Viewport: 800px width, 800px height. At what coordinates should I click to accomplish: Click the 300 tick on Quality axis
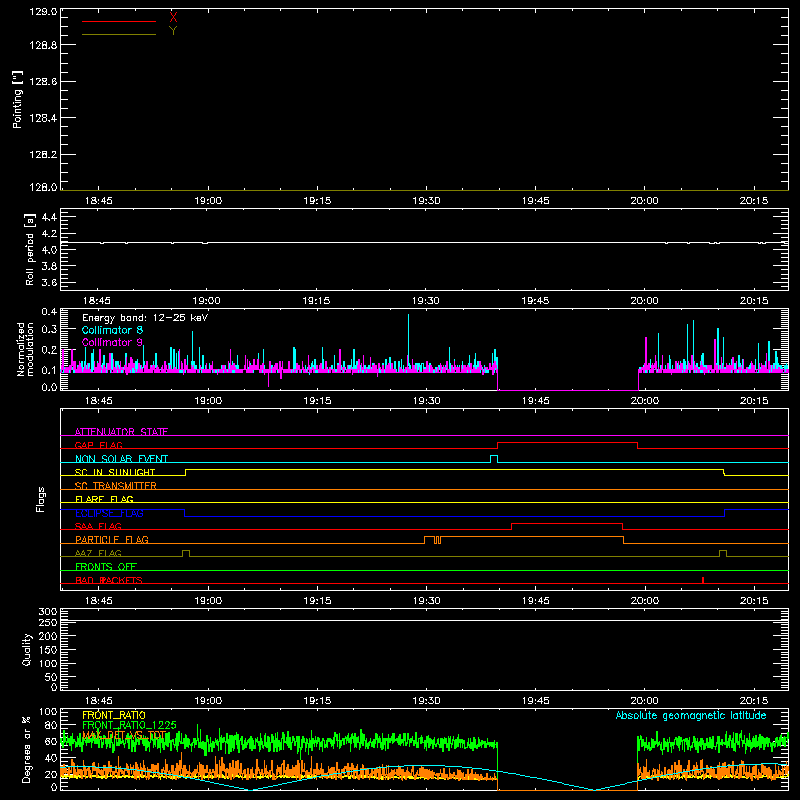47,612
